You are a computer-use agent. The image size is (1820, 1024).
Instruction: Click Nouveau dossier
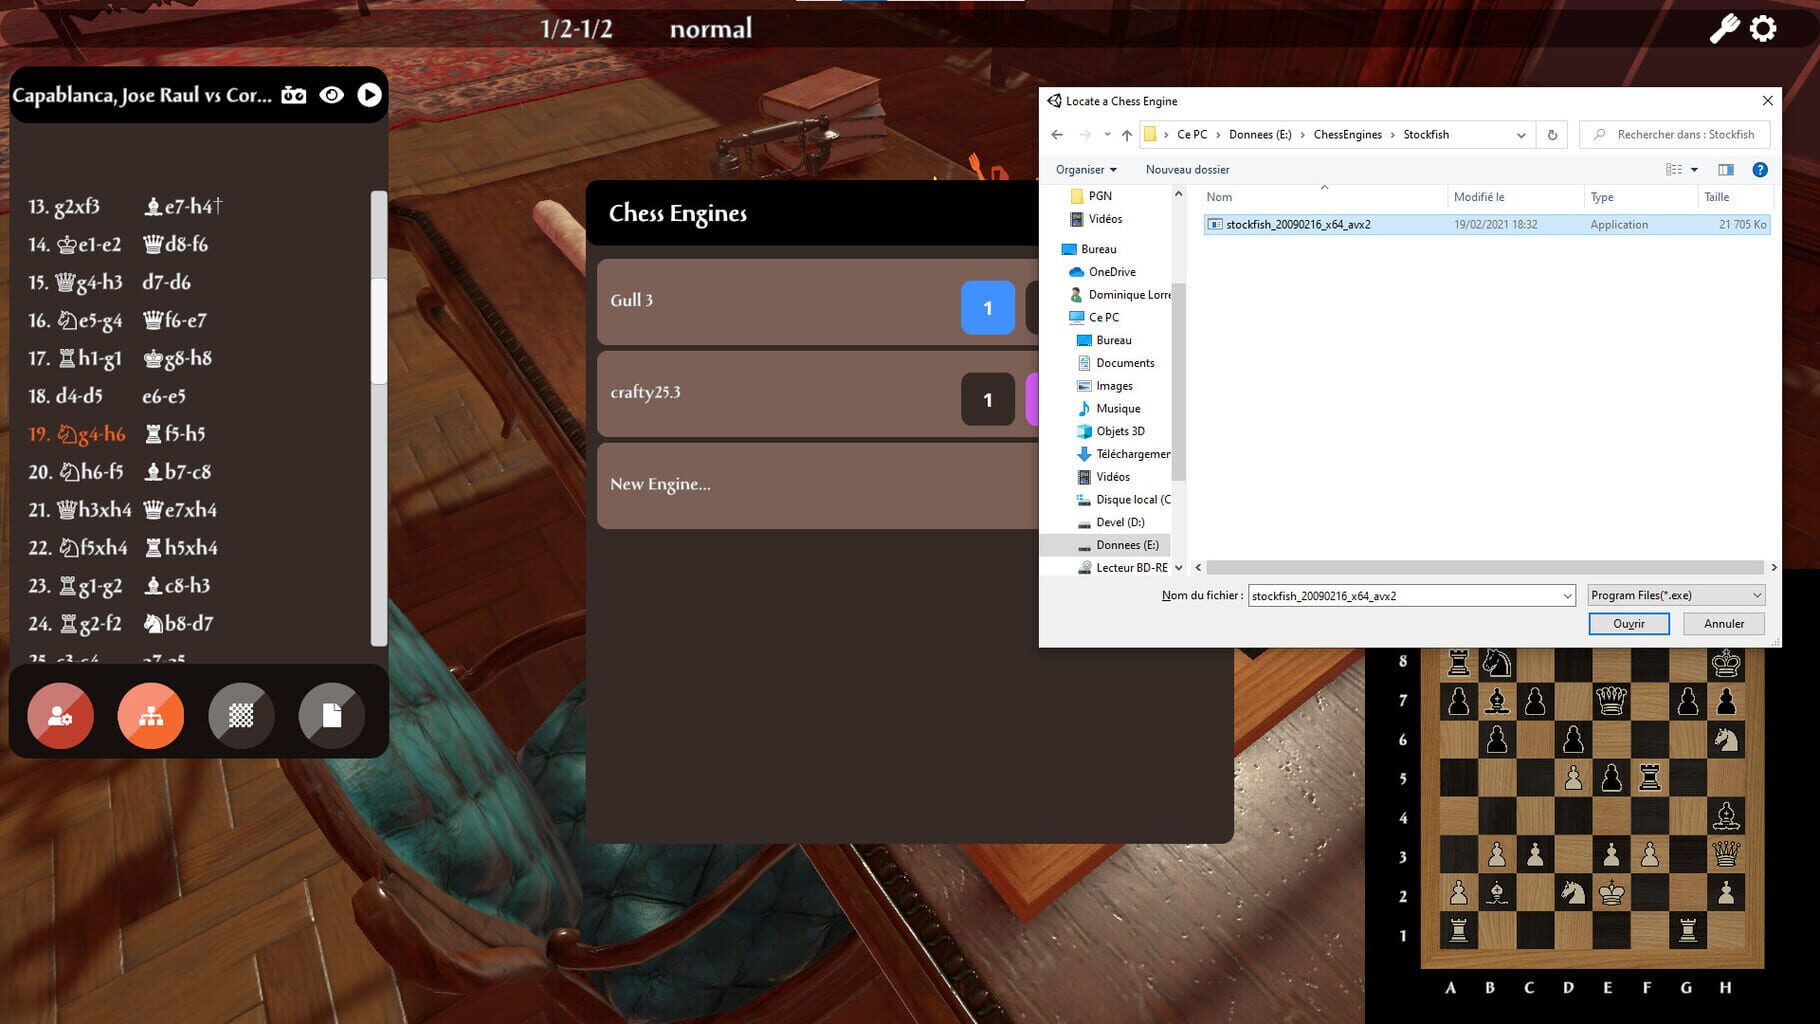pyautogui.click(x=1187, y=170)
